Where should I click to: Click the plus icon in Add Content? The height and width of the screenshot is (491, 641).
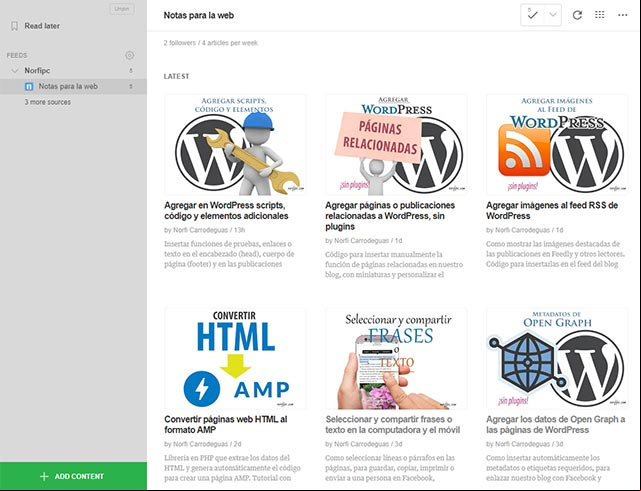(x=44, y=476)
